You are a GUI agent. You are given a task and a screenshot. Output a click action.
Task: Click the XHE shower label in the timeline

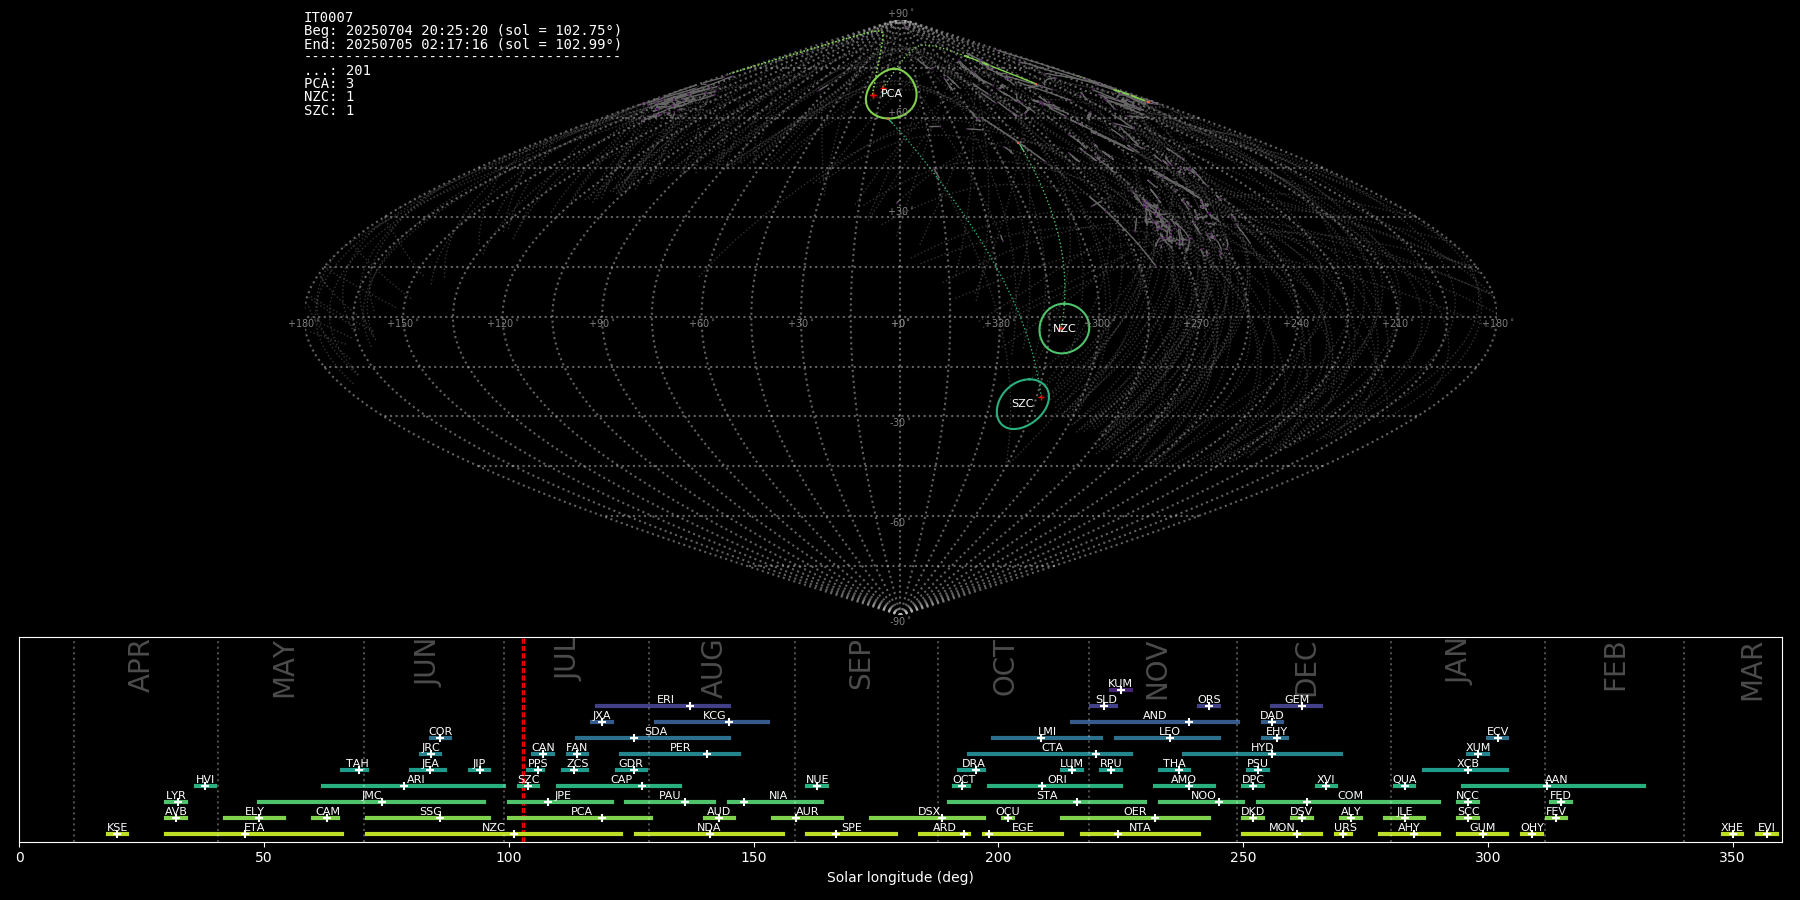pos(1732,827)
